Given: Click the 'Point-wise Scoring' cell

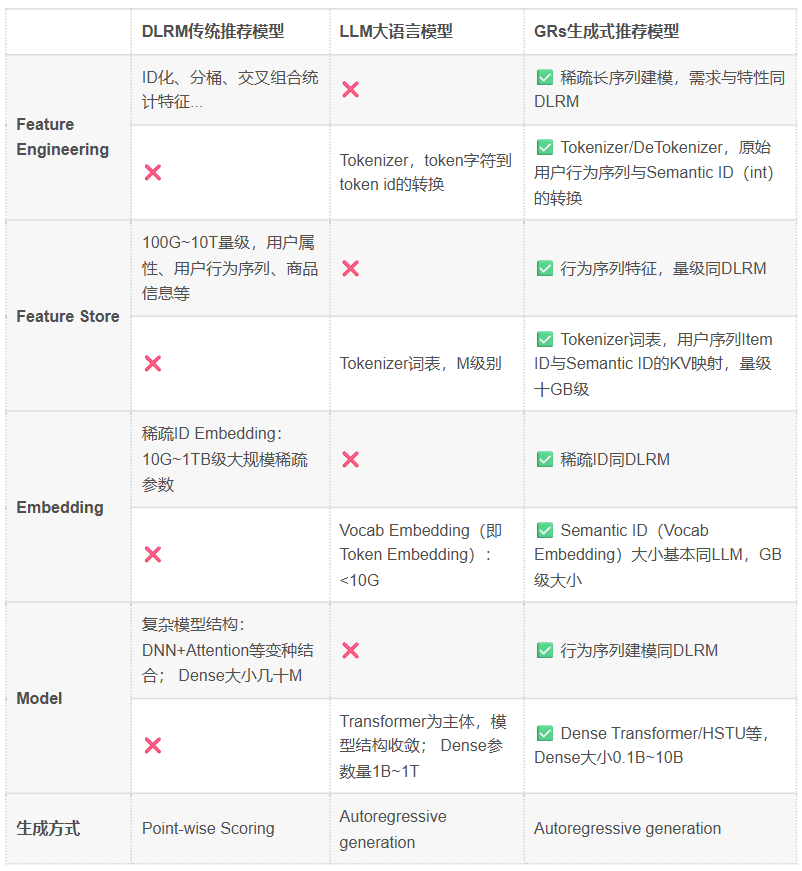Looking at the screenshot, I should click(x=208, y=828).
